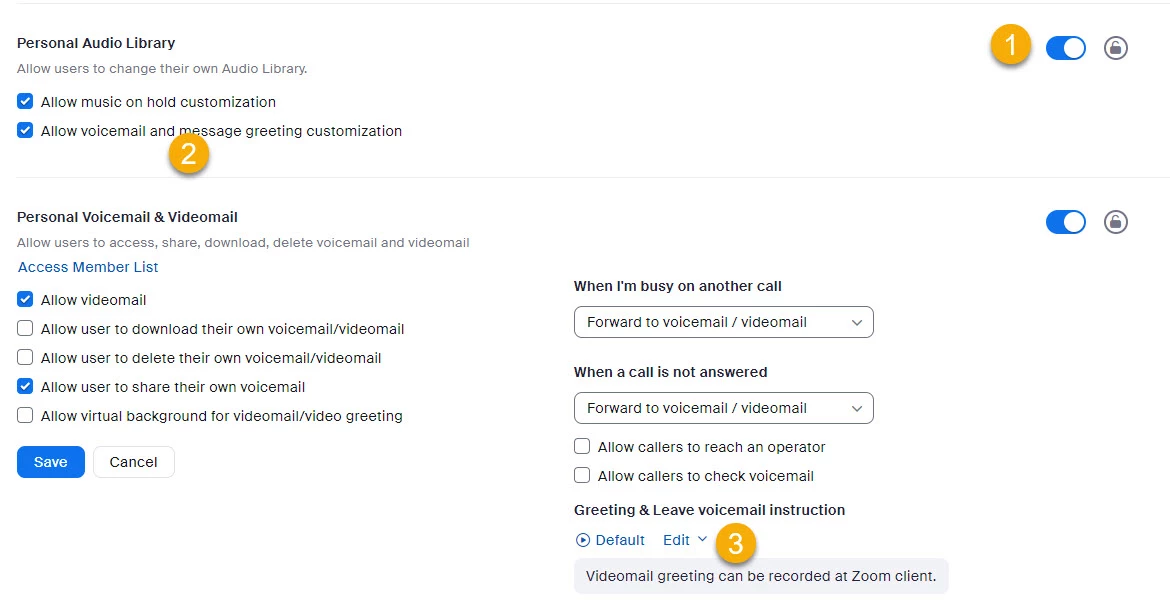This screenshot has height=602, width=1170.
Task: Check Allow callers to reach an operator
Action: 582,447
